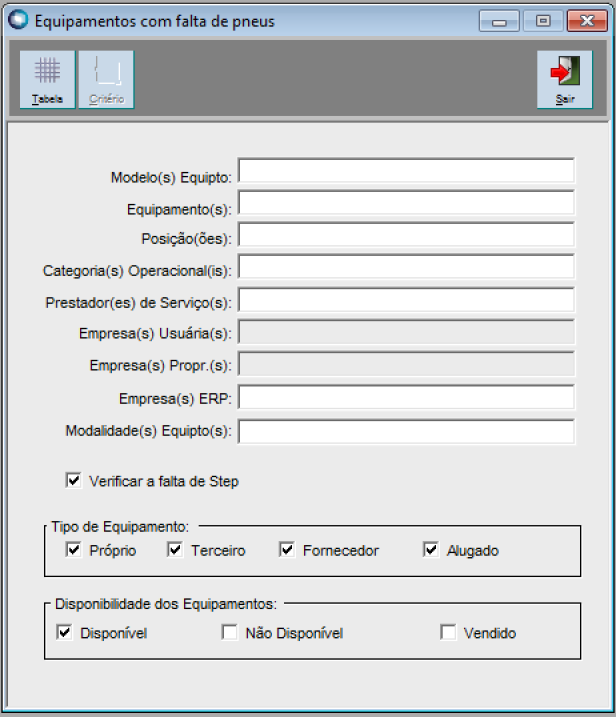Enable the Não Disponível checkbox
Screen dimensions: 616x717
(230, 632)
